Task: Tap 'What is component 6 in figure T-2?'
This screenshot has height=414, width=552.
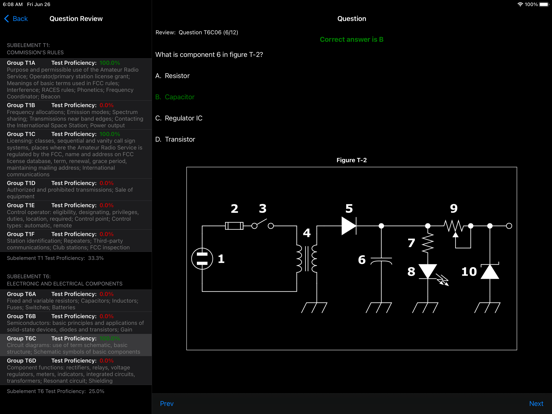Action: [x=209, y=55]
